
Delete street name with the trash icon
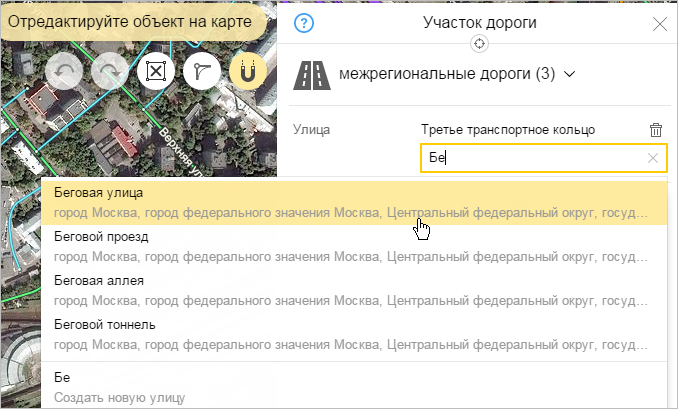[x=655, y=130]
